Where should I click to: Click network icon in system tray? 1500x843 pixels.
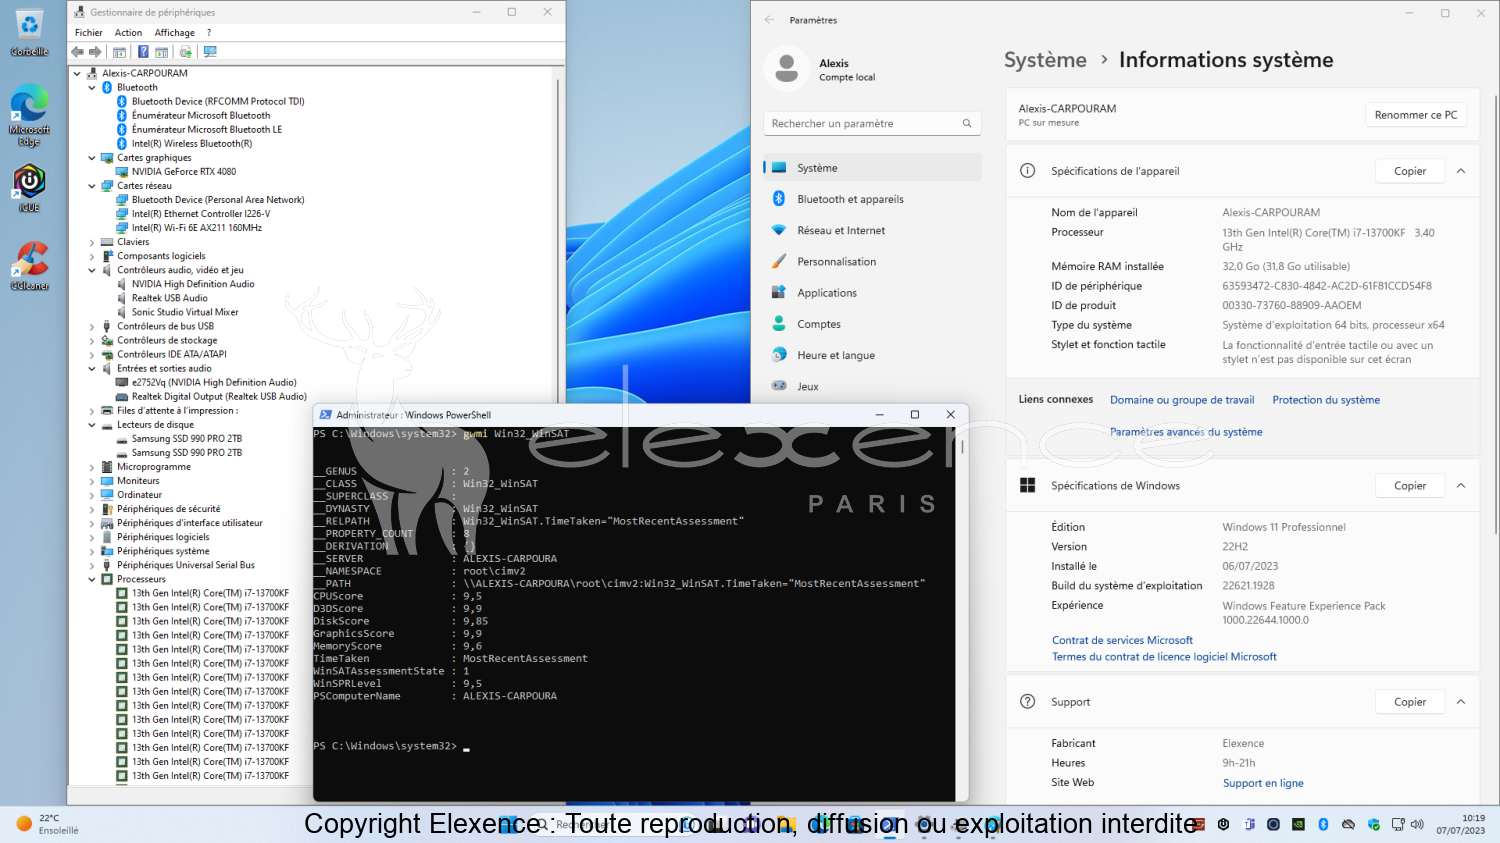pyautogui.click(x=1397, y=825)
